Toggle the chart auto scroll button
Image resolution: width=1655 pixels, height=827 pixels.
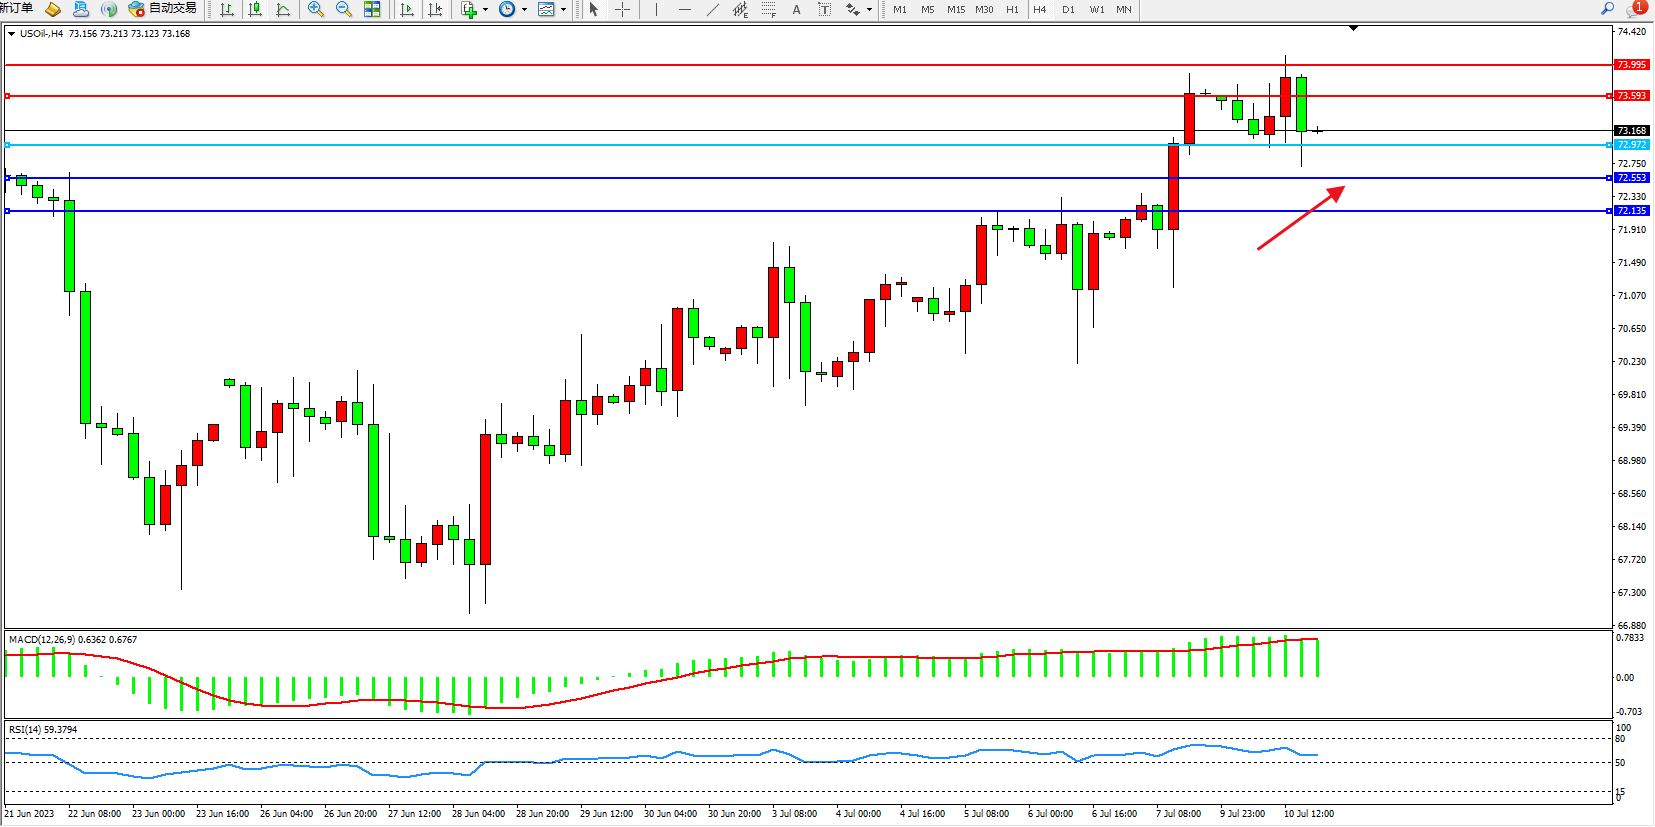coord(407,9)
